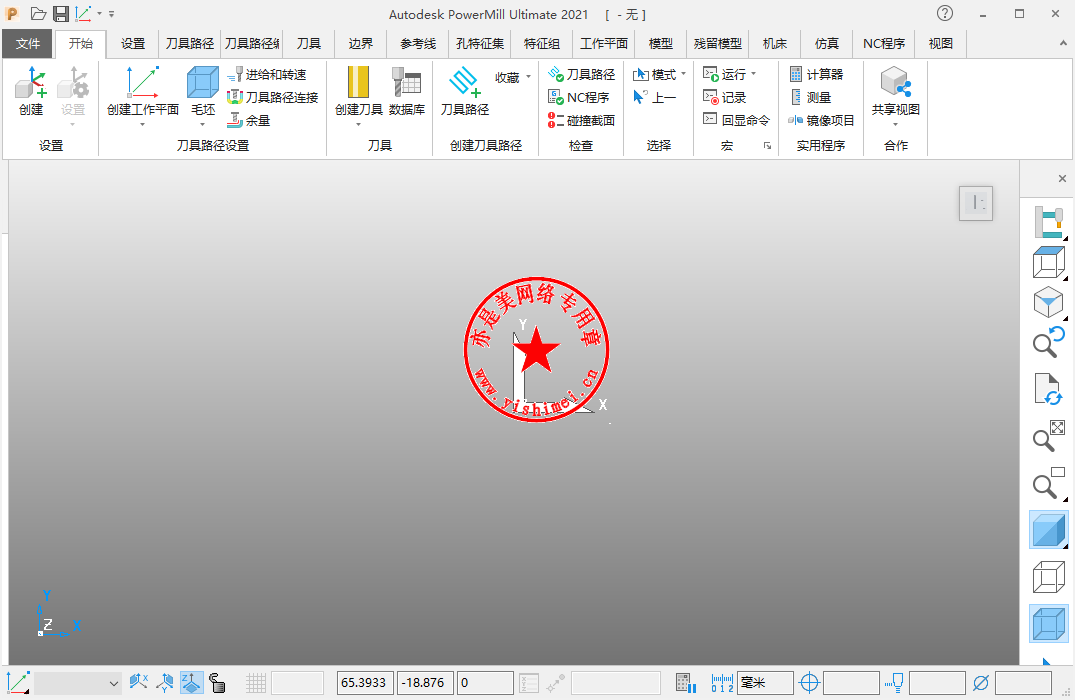Screen dimensions: 1075x700
Task: Switch to the 仿真 simulation tab
Action: (827, 43)
